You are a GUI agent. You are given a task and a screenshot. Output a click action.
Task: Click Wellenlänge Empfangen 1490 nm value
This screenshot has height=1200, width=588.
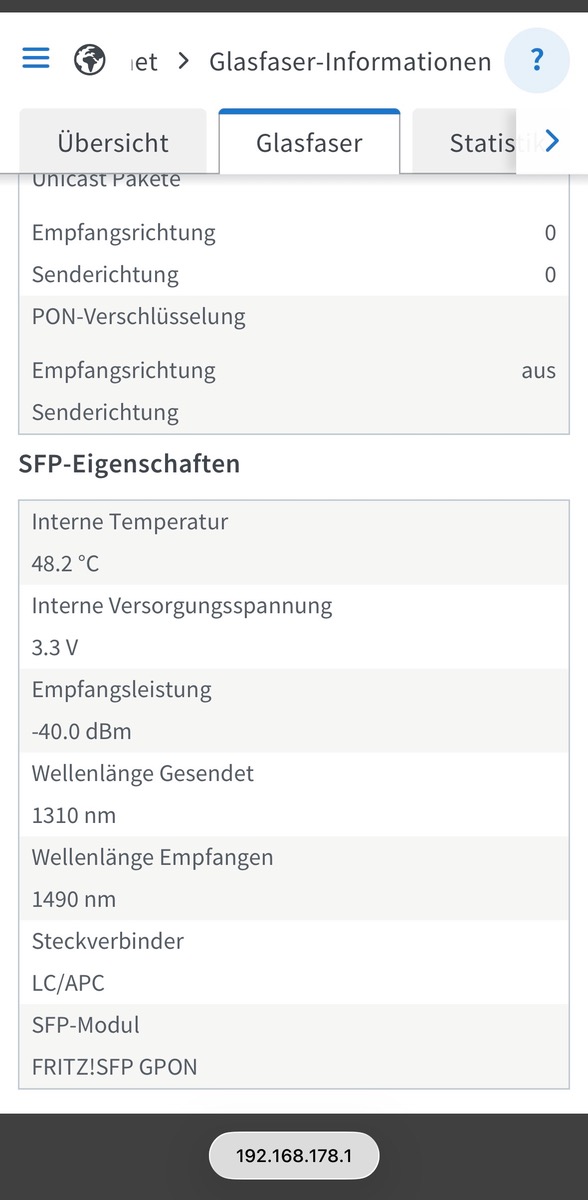74,899
